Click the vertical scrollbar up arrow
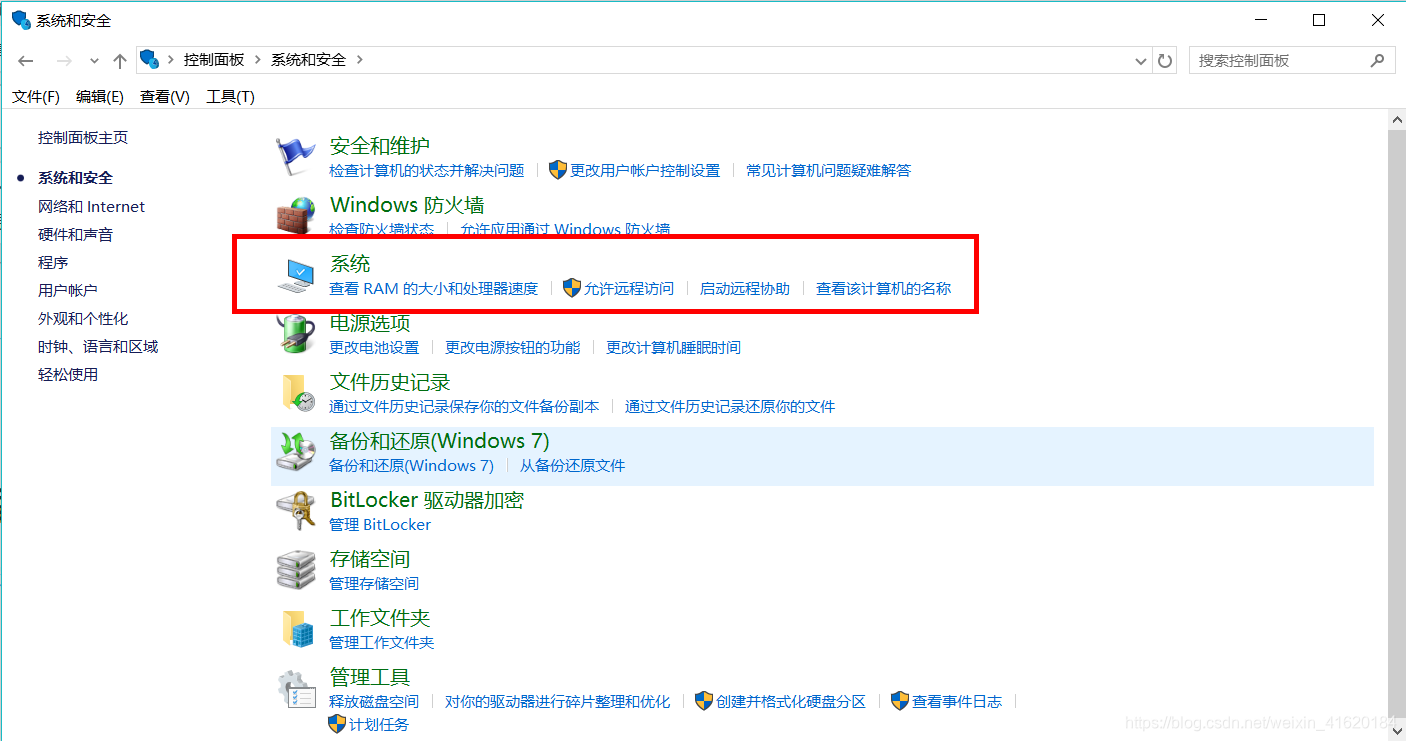 point(1397,120)
